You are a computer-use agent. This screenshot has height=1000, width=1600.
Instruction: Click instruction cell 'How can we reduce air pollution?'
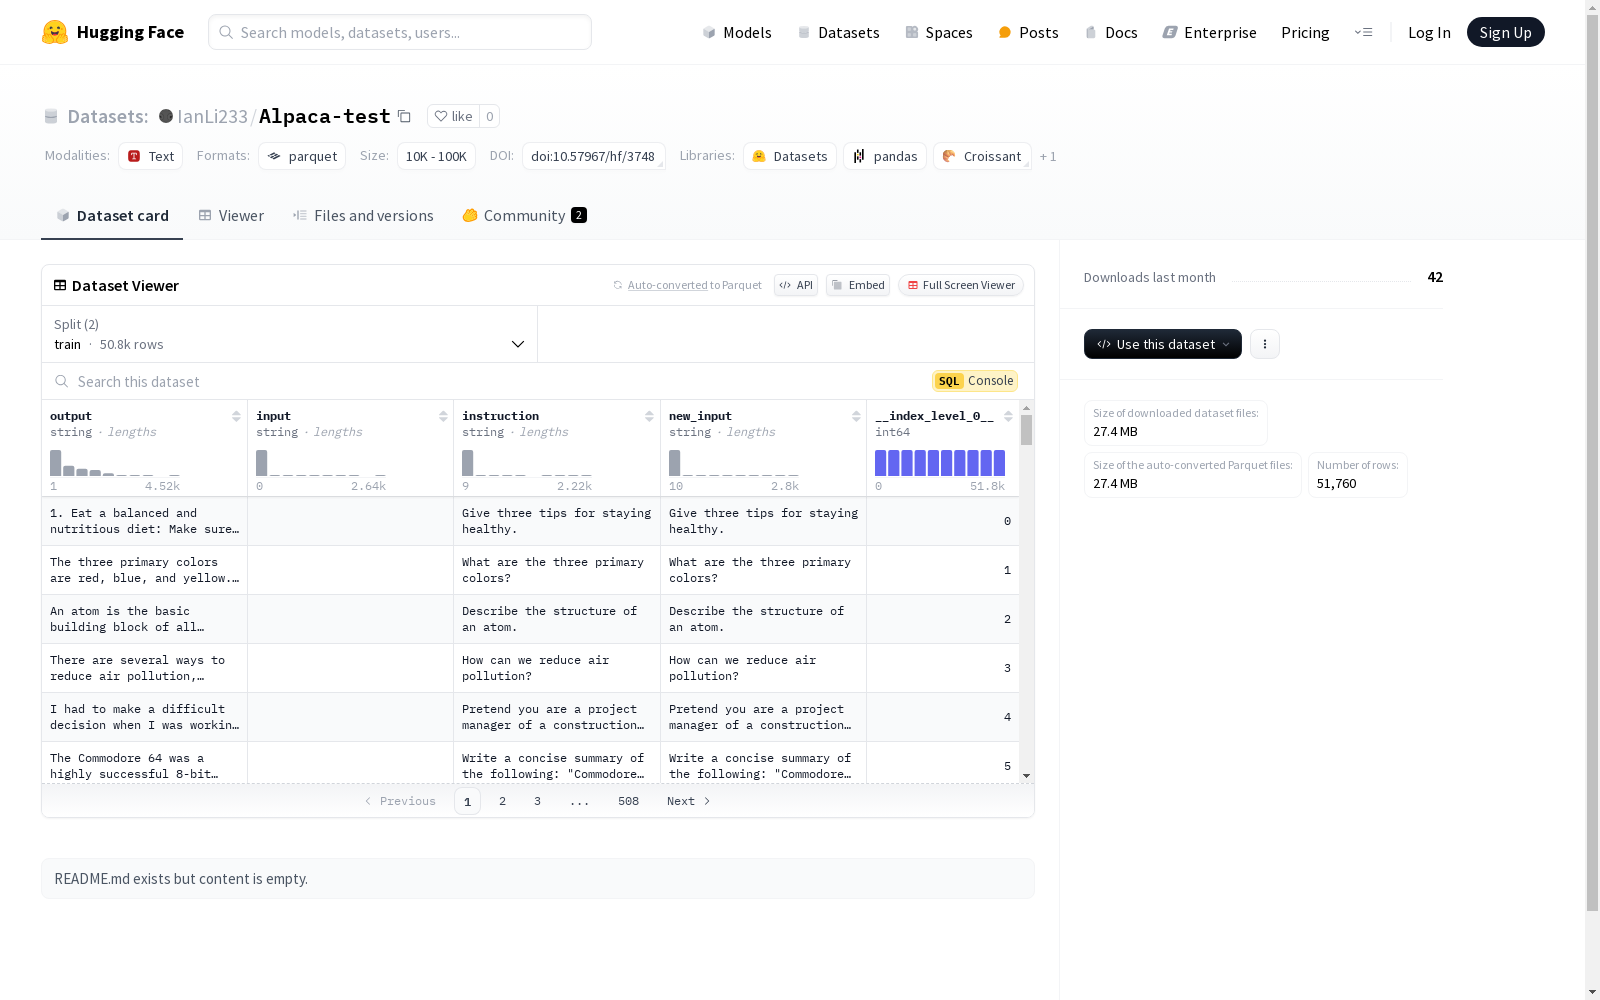(x=556, y=668)
